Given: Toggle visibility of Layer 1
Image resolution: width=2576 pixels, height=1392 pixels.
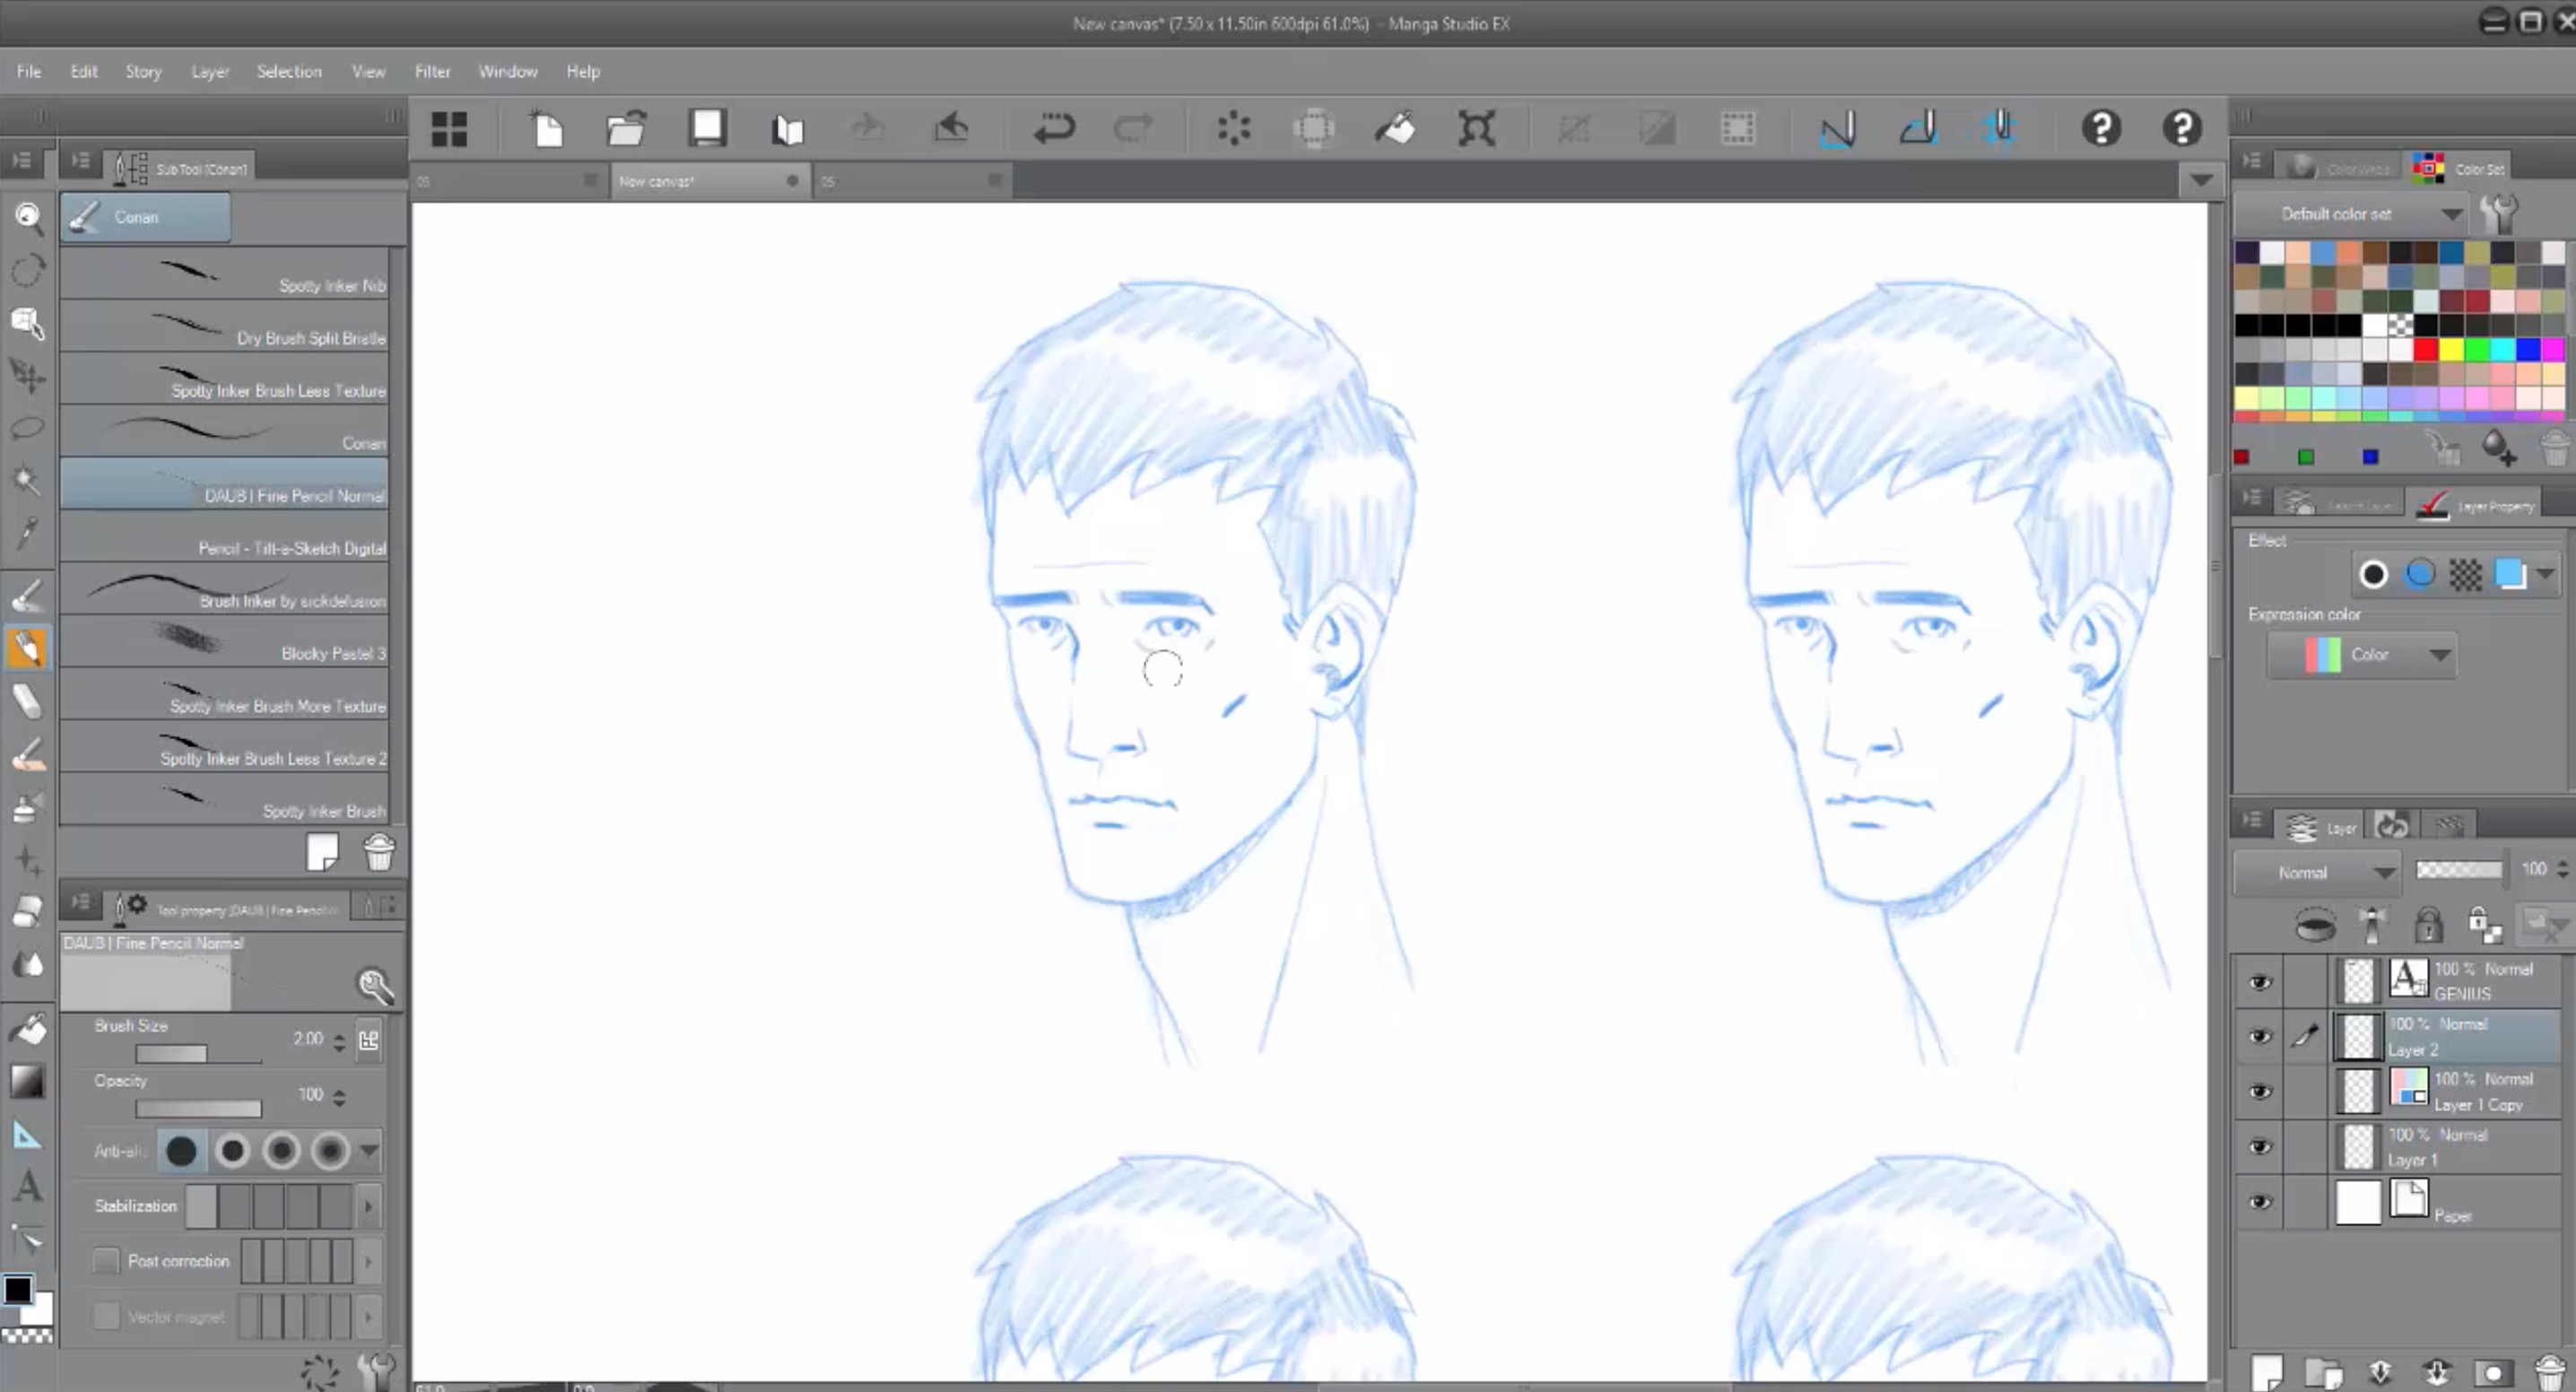Looking at the screenshot, I should [2260, 1147].
